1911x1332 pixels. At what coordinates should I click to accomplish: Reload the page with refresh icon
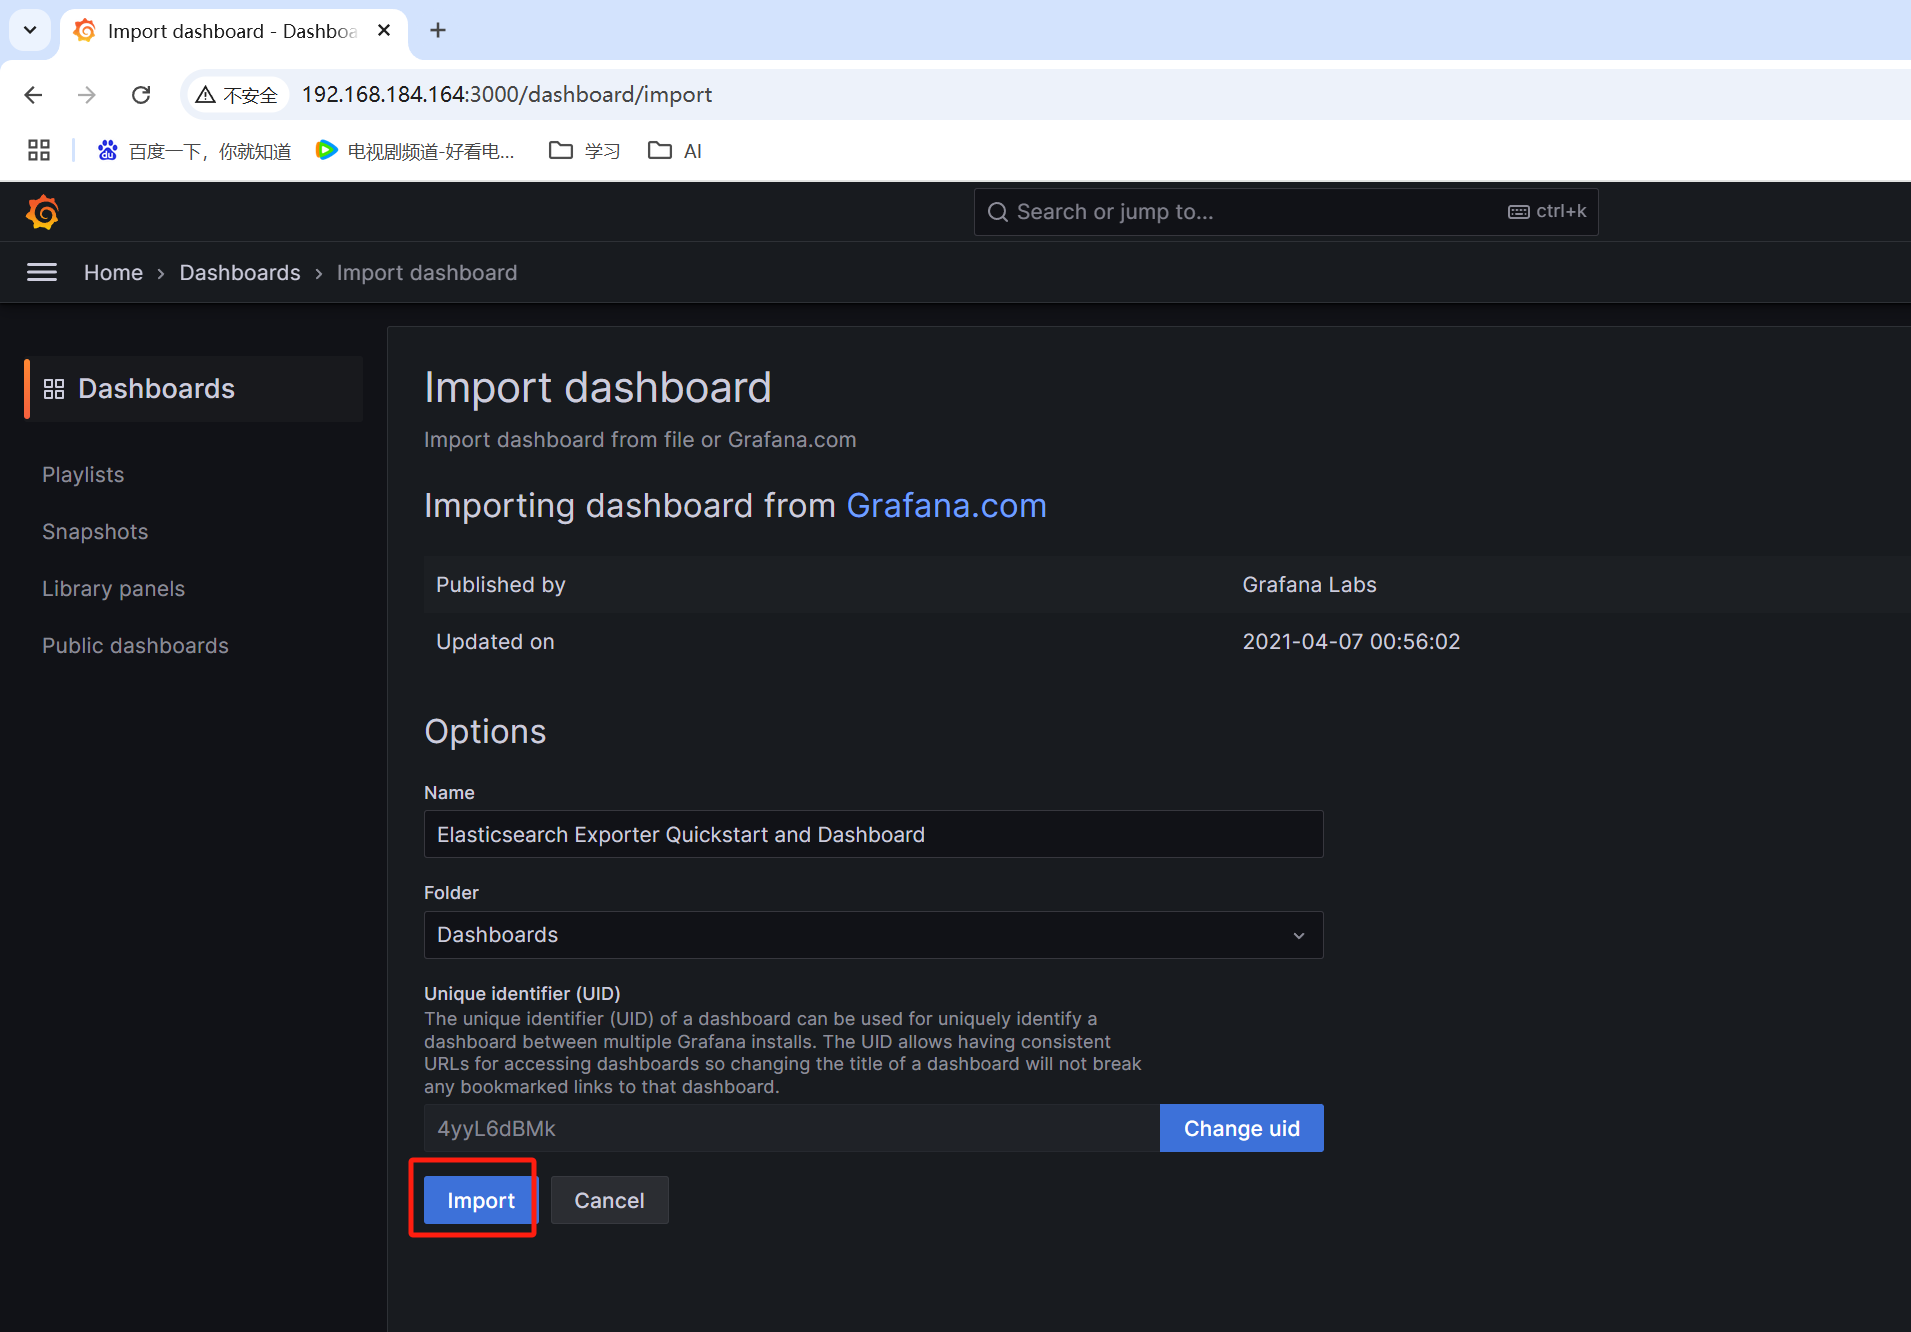[141, 95]
